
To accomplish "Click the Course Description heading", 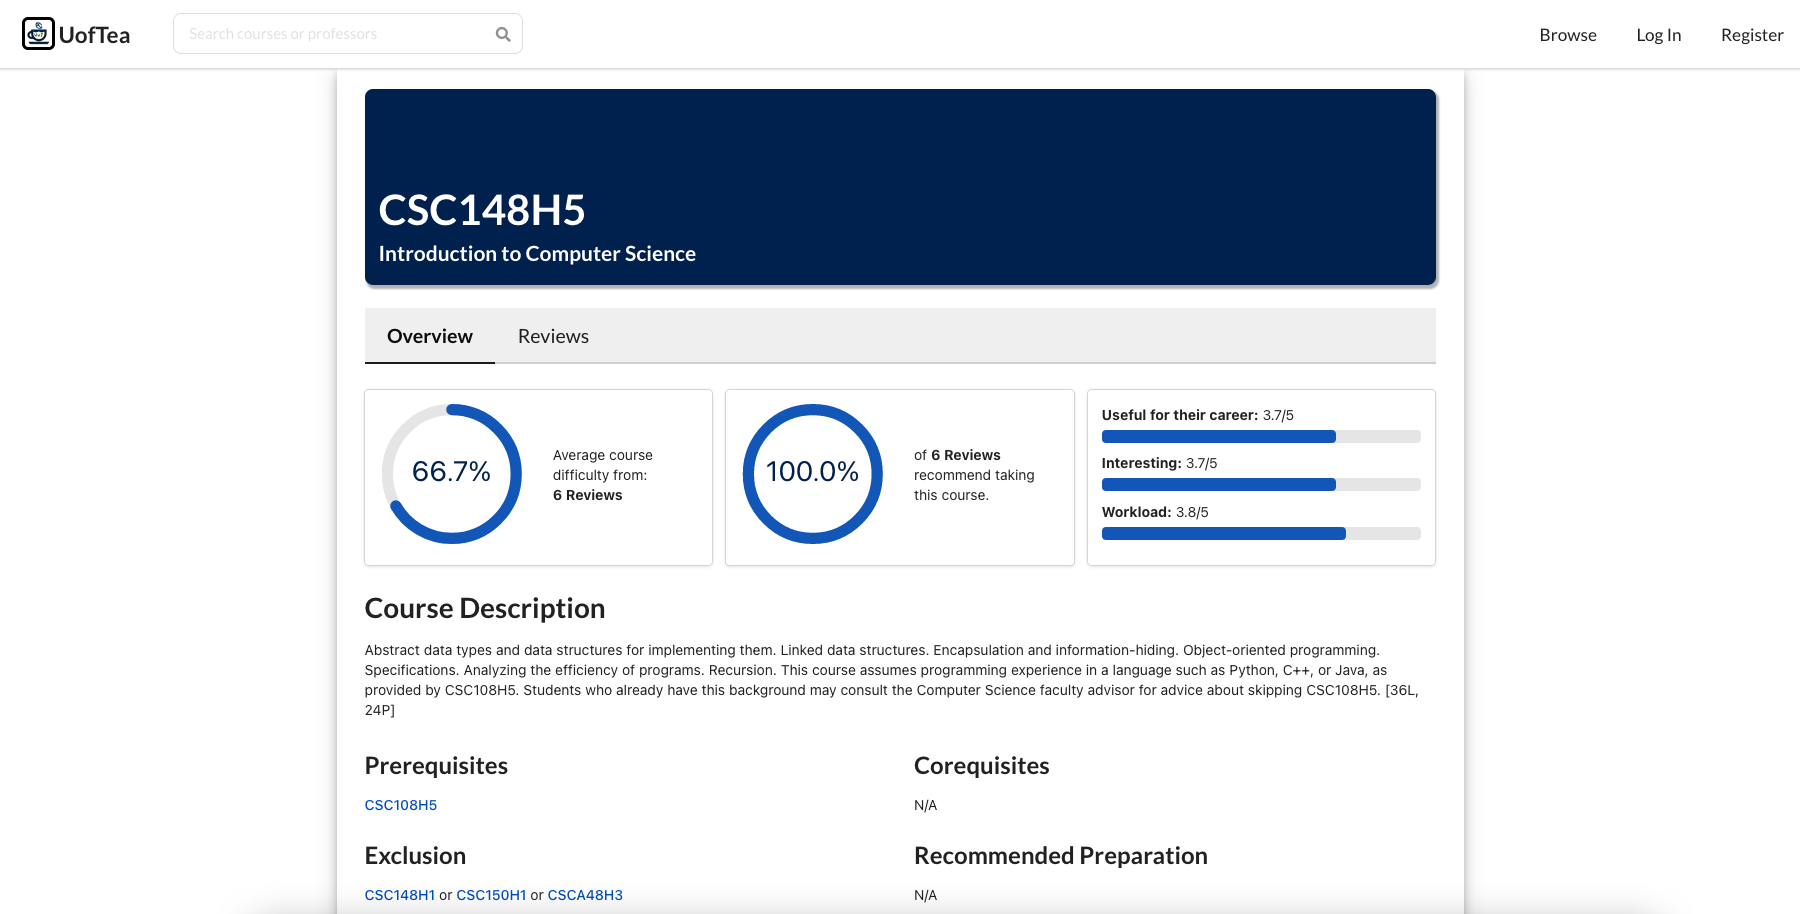I will 485,608.
